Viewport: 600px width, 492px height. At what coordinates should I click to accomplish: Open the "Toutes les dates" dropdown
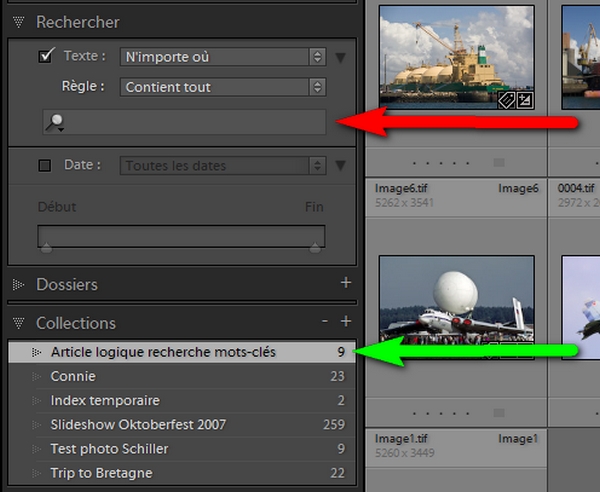click(x=222, y=165)
